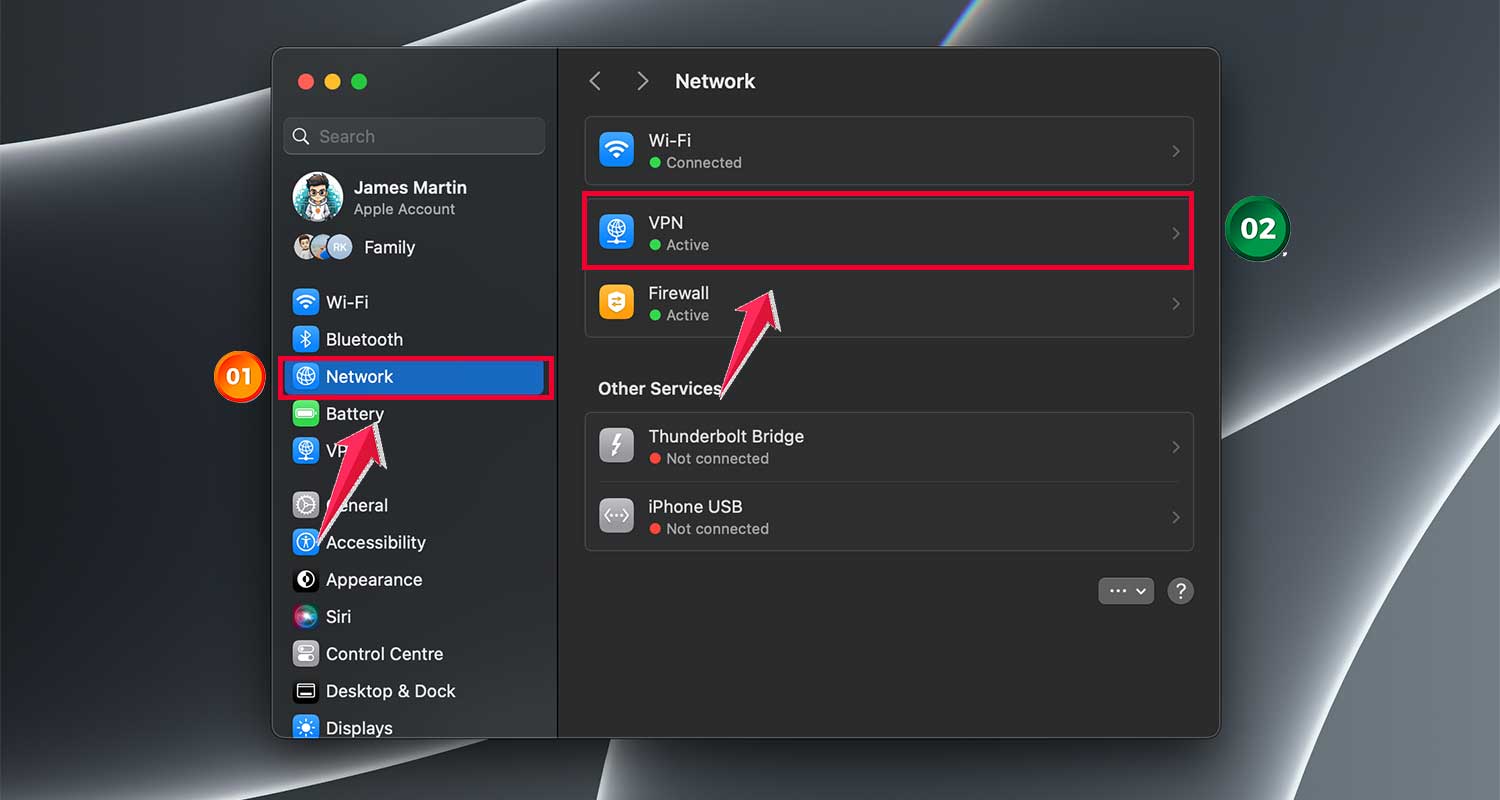The image size is (1500, 800).
Task: Expand the Firewall row chevron
Action: click(1176, 304)
